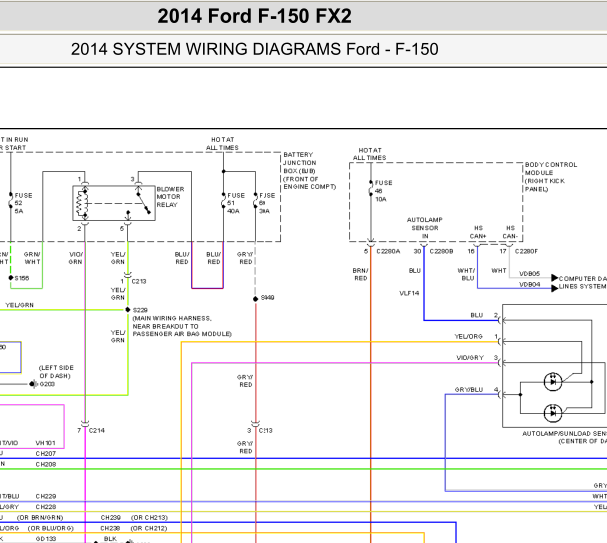The image size is (607, 543).
Task: Select connector label C2280B
Action: click(x=441, y=252)
